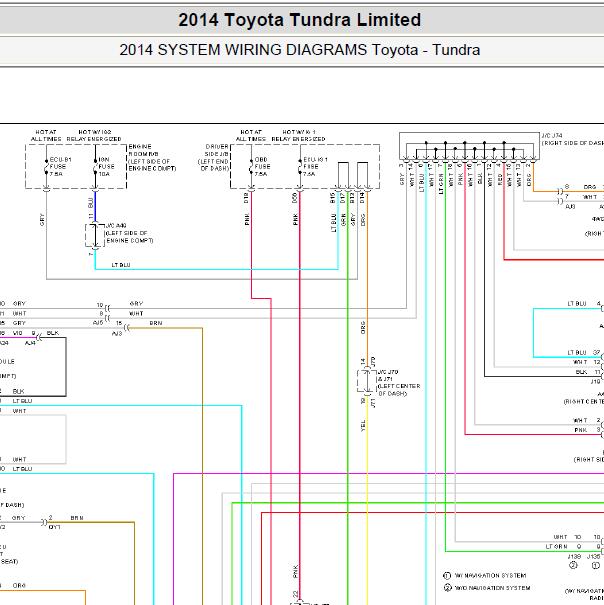Select the 'LT GRN' wire label near J139
This screenshot has height=605, width=604.
pos(557,547)
